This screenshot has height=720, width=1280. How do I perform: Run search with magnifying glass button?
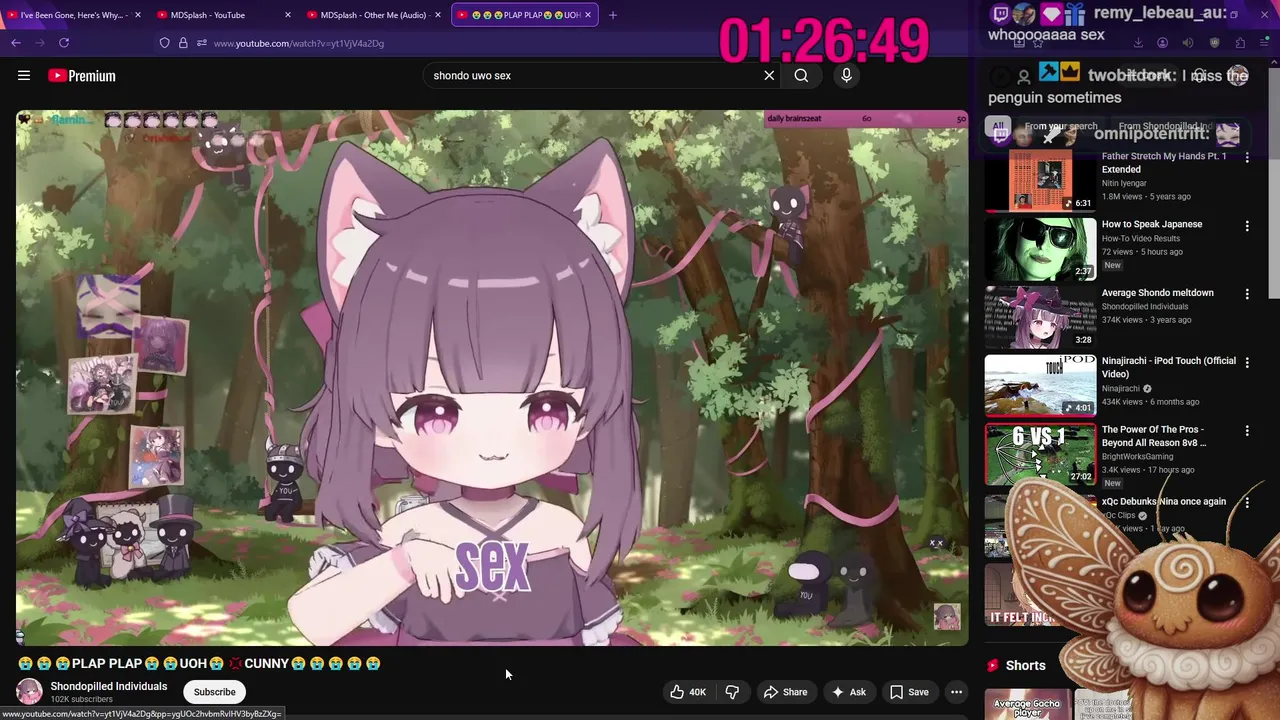(801, 75)
